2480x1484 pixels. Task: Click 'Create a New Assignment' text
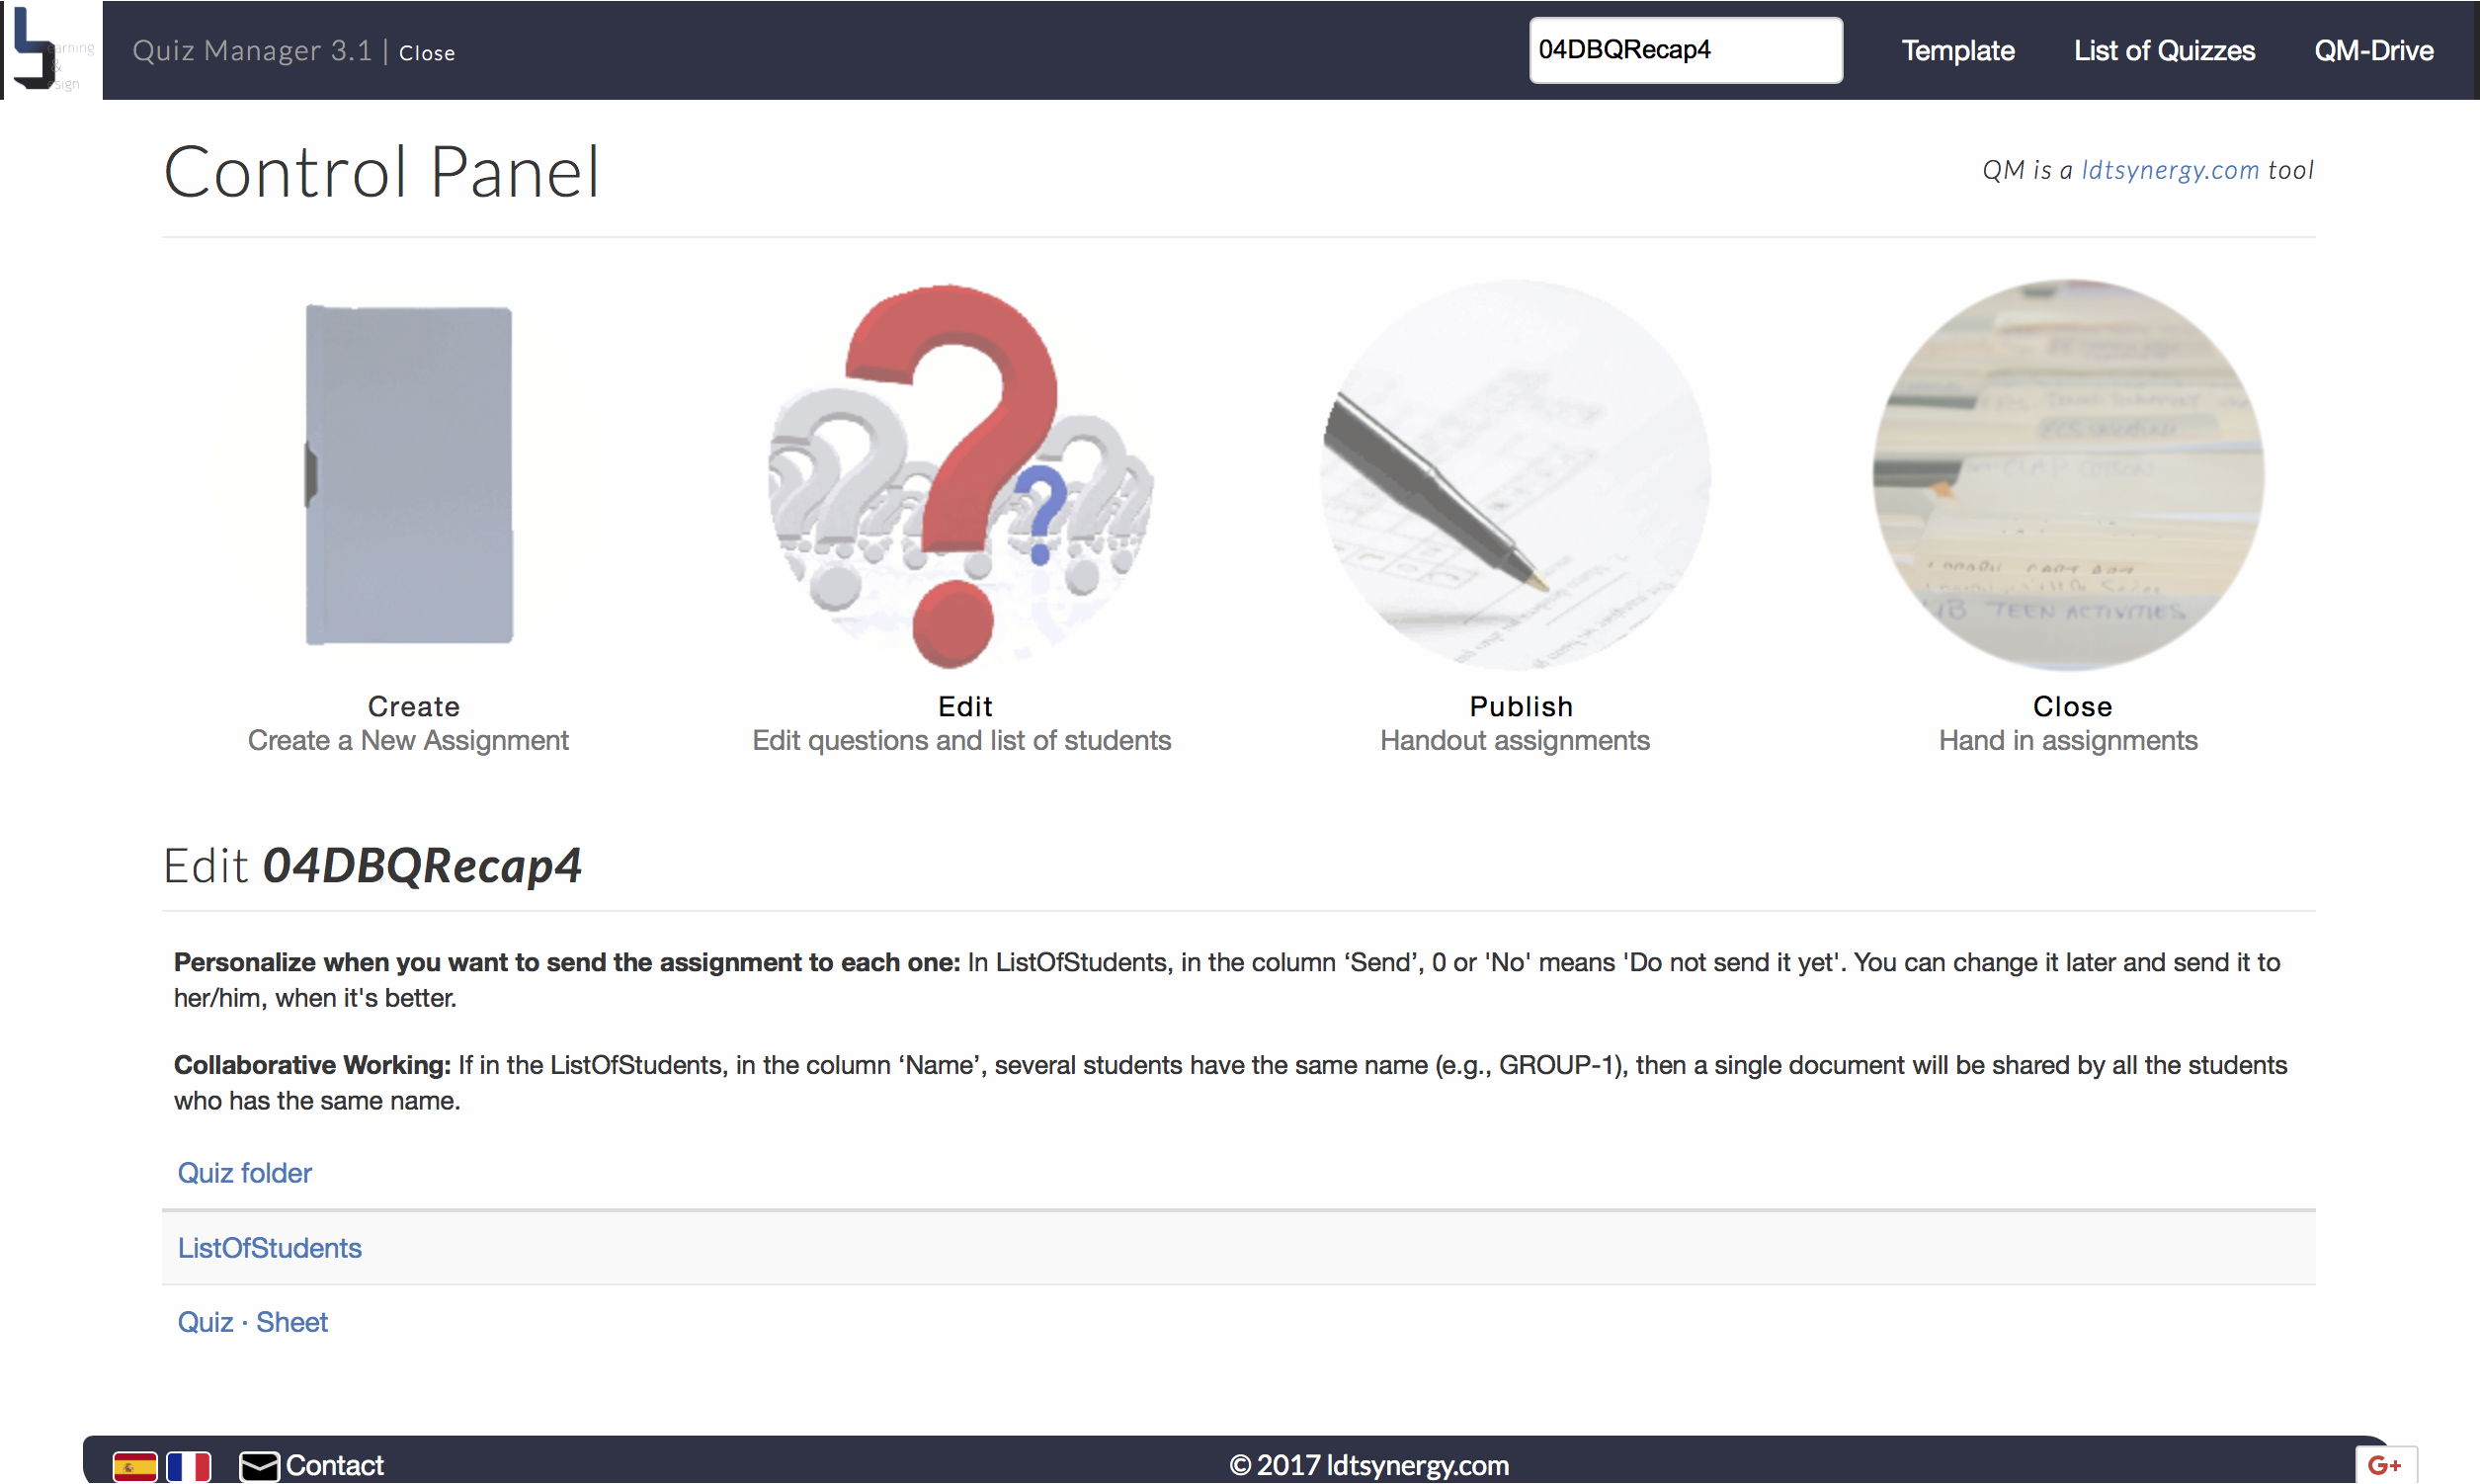(408, 740)
